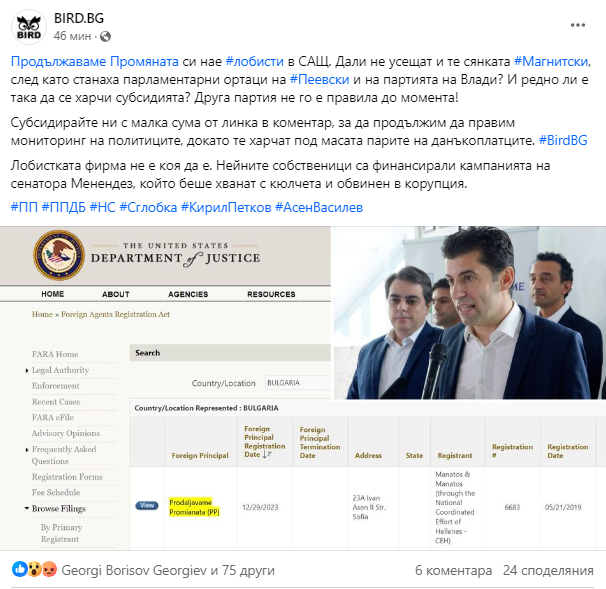Show who reacted: Georgi Borisov Georgiev и 75 други

pyautogui.click(x=168, y=570)
